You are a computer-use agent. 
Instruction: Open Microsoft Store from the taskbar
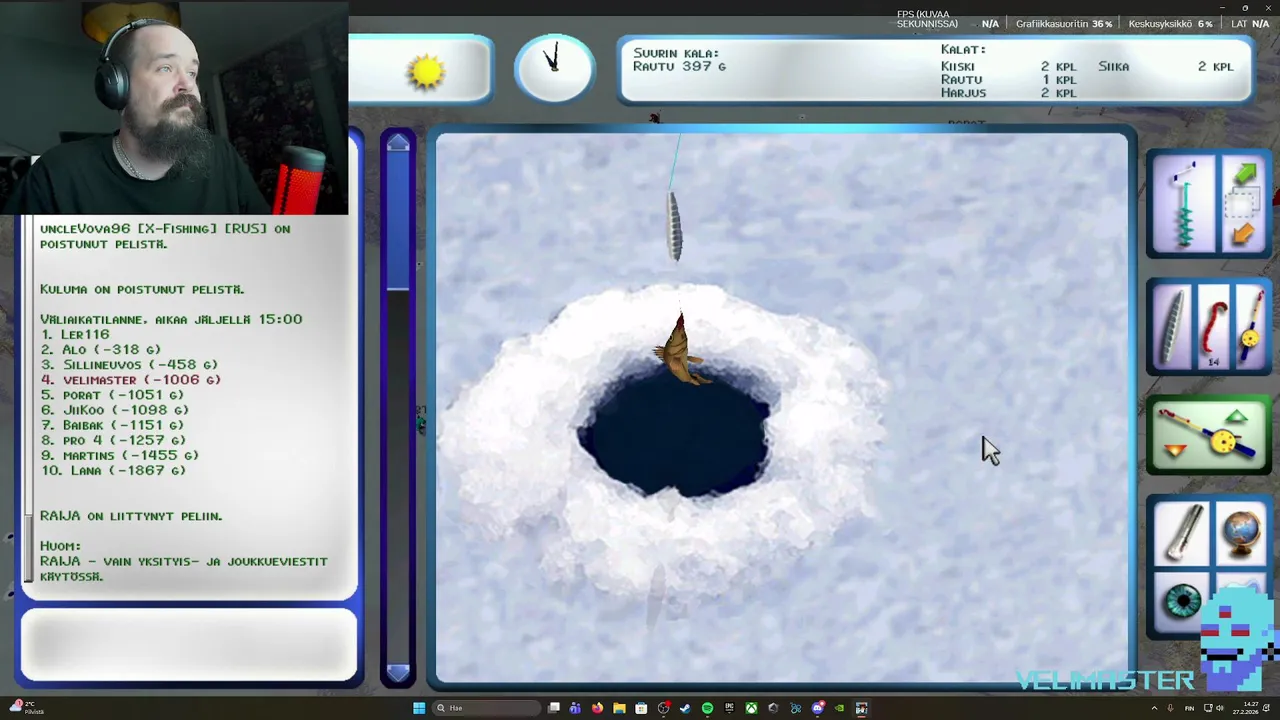[641, 708]
